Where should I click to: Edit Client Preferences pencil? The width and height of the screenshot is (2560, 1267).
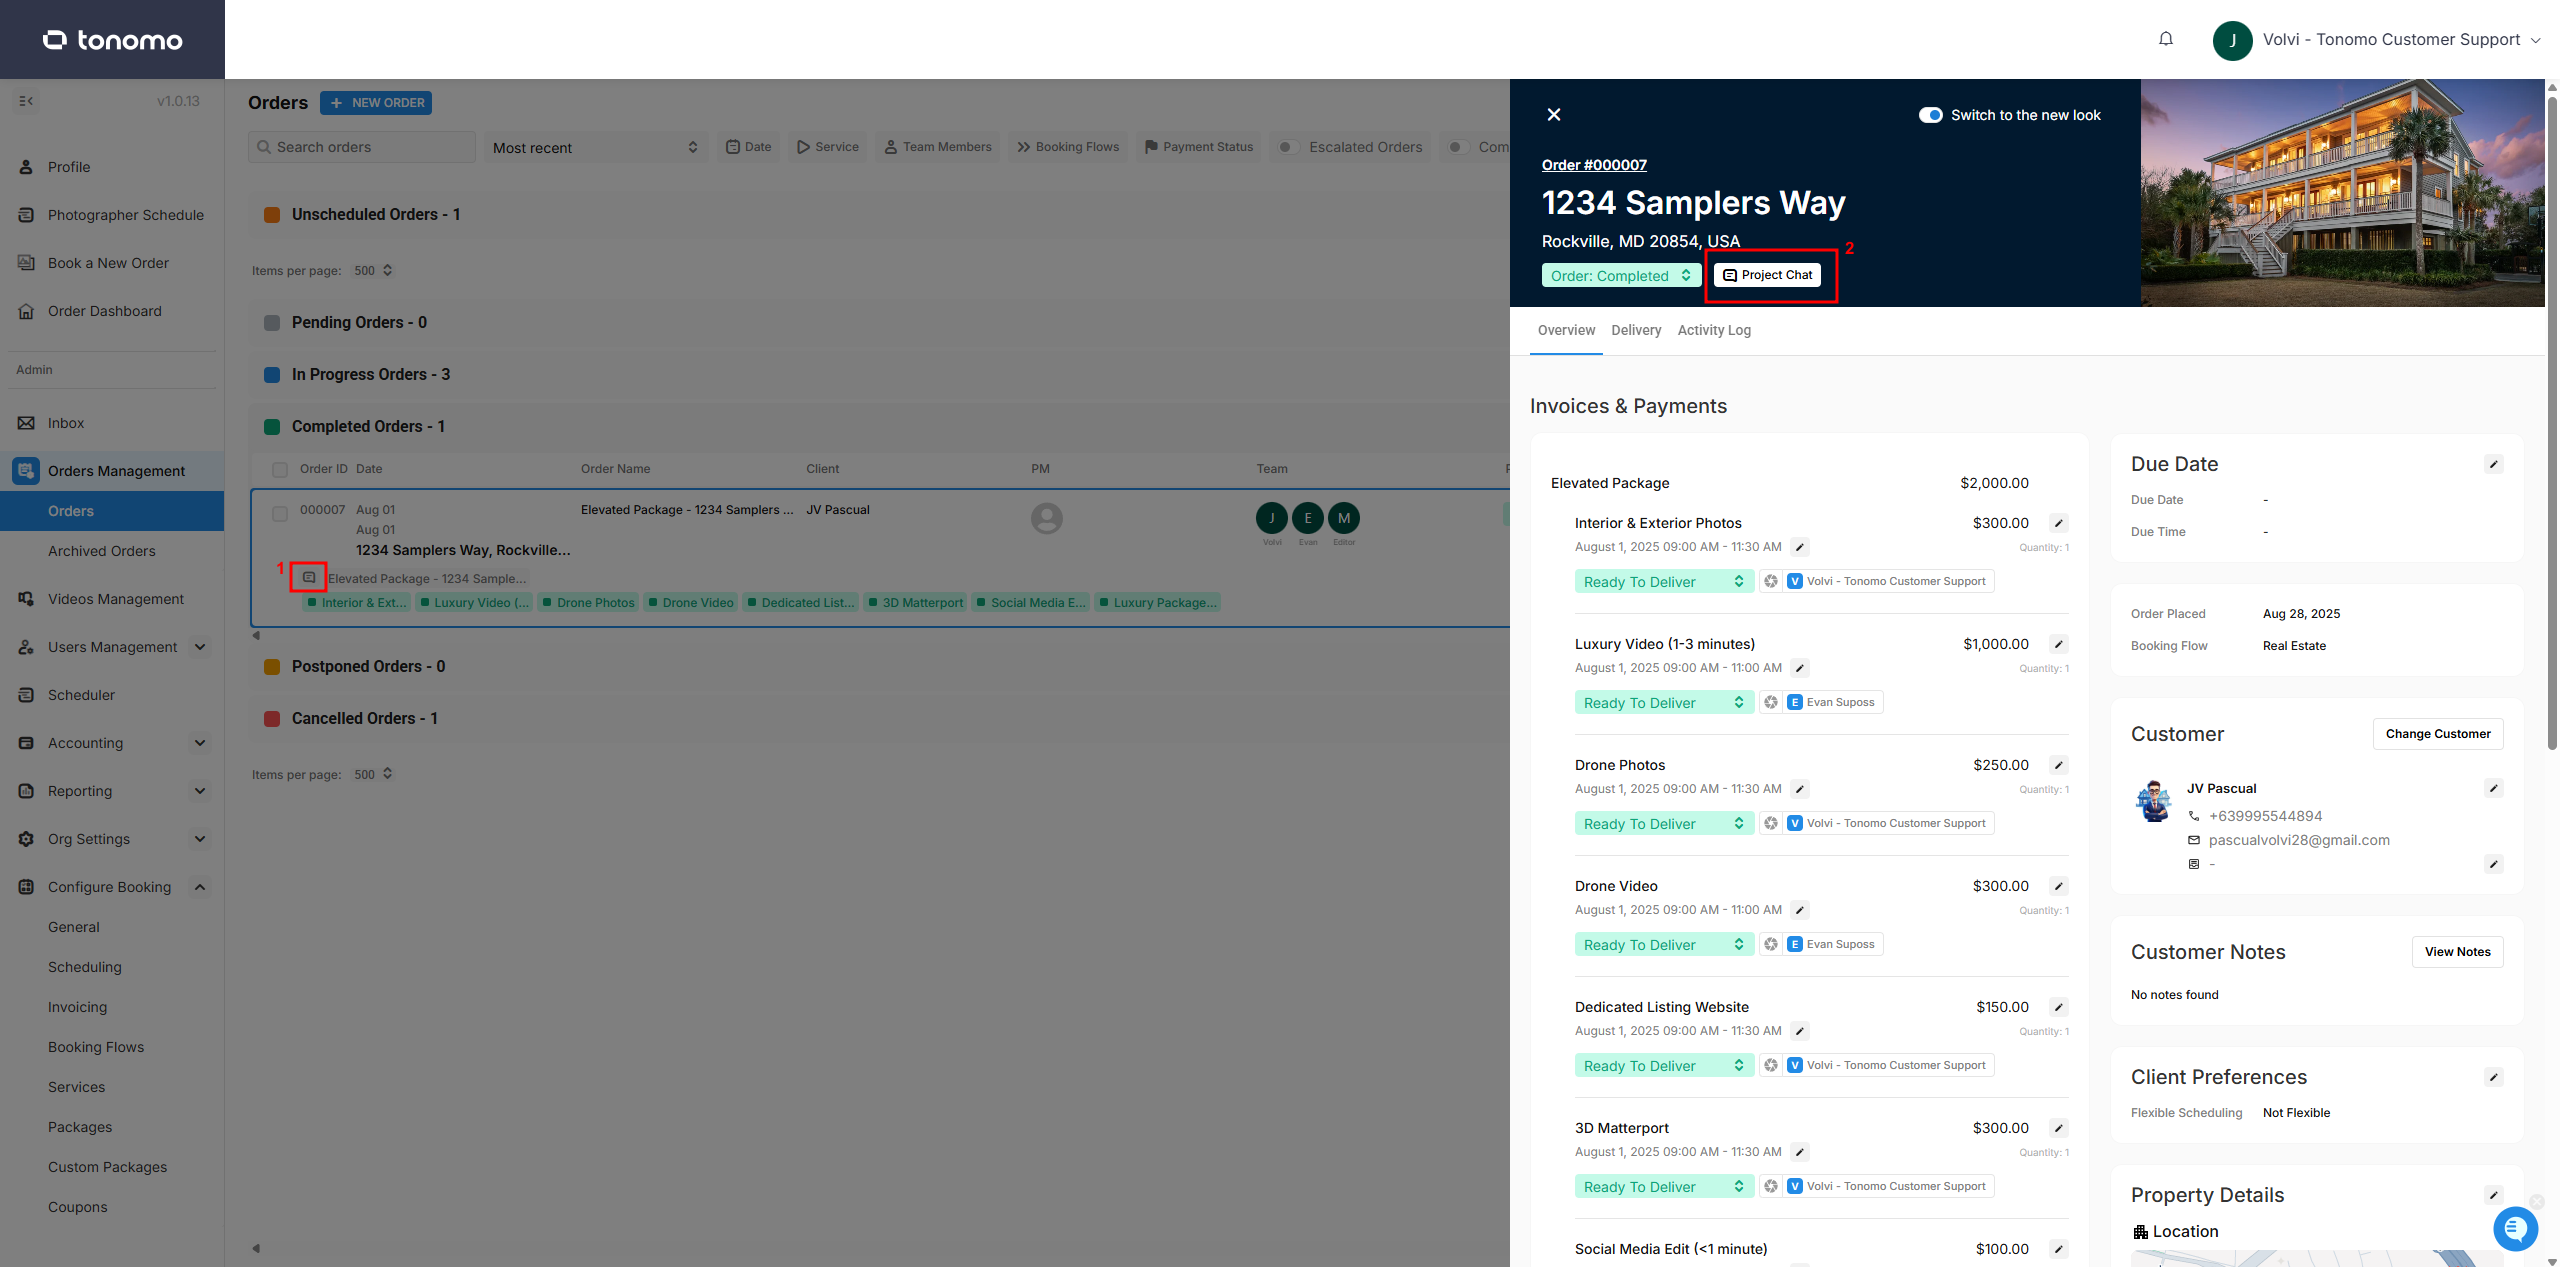pos(2494,1077)
